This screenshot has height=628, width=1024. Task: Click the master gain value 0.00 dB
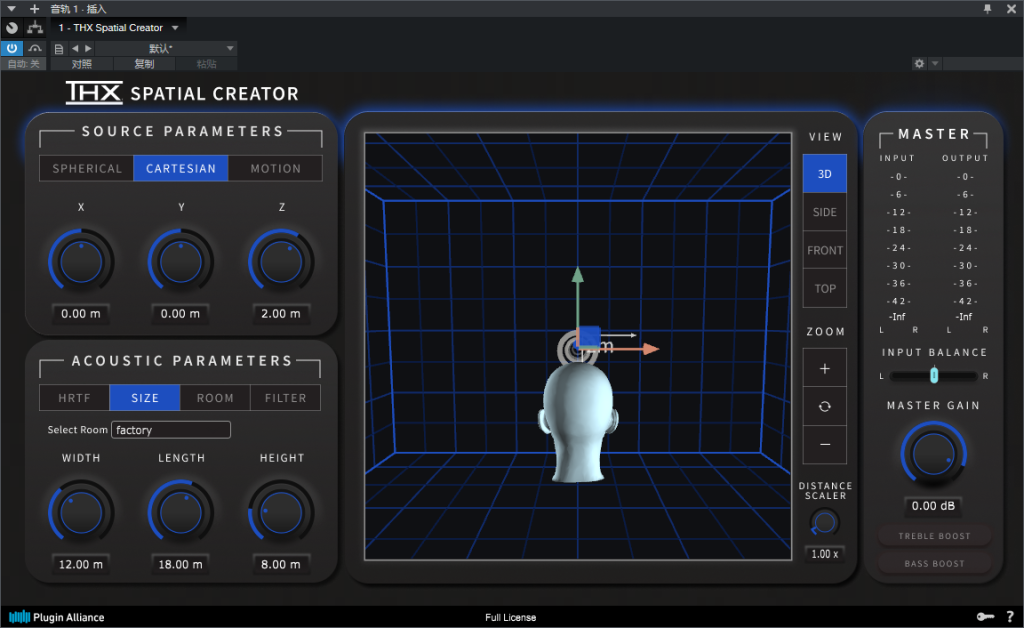[x=933, y=506]
